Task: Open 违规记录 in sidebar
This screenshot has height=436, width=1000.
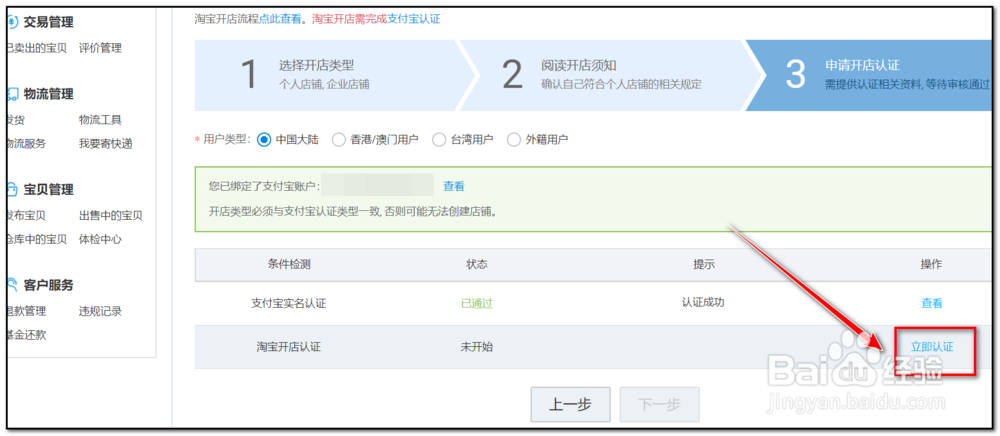Action: (100, 311)
